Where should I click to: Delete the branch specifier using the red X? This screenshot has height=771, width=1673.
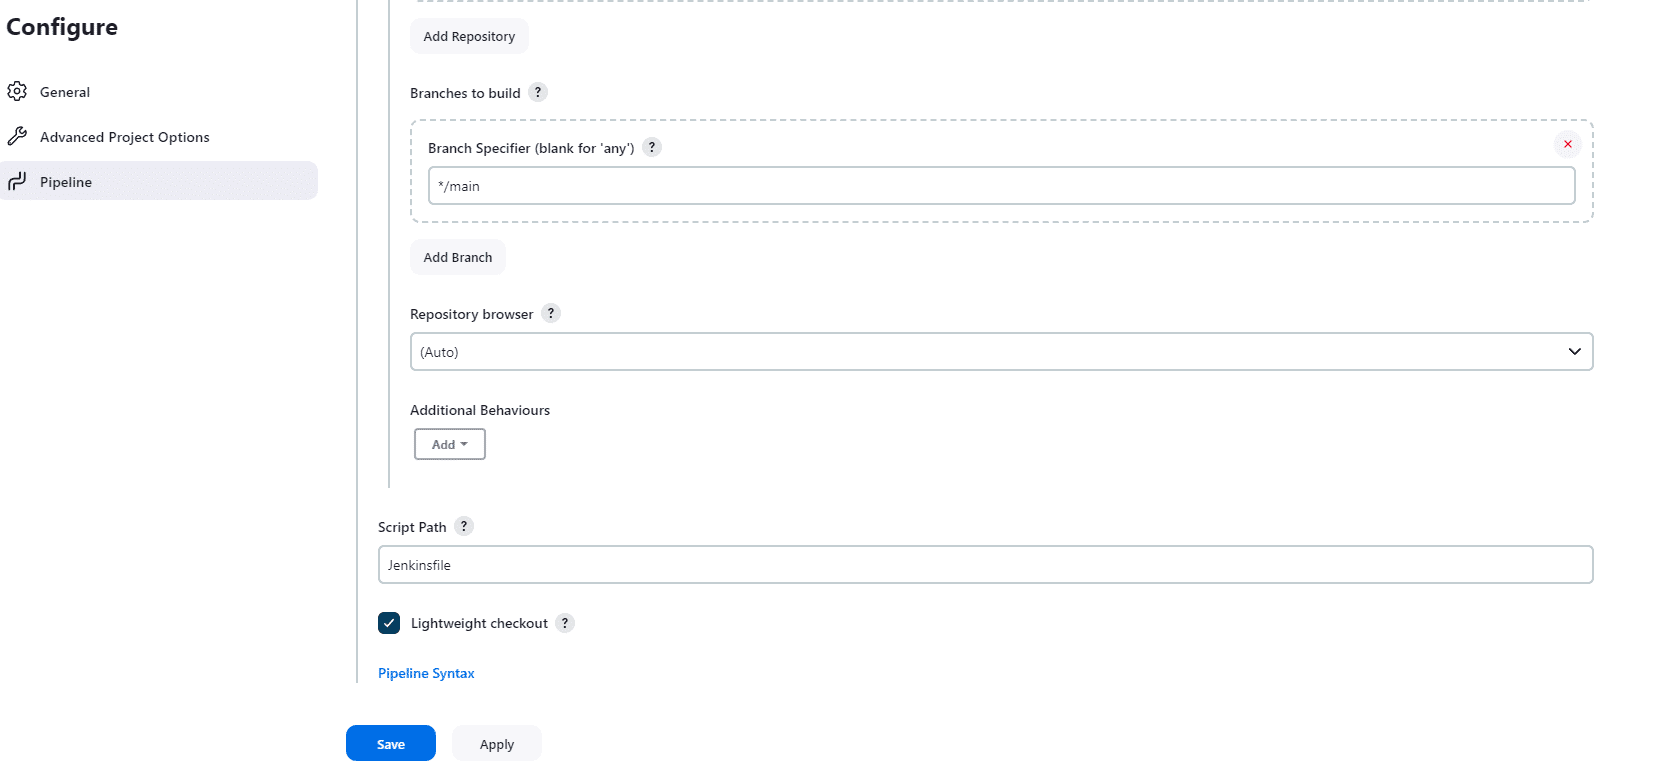1567,144
